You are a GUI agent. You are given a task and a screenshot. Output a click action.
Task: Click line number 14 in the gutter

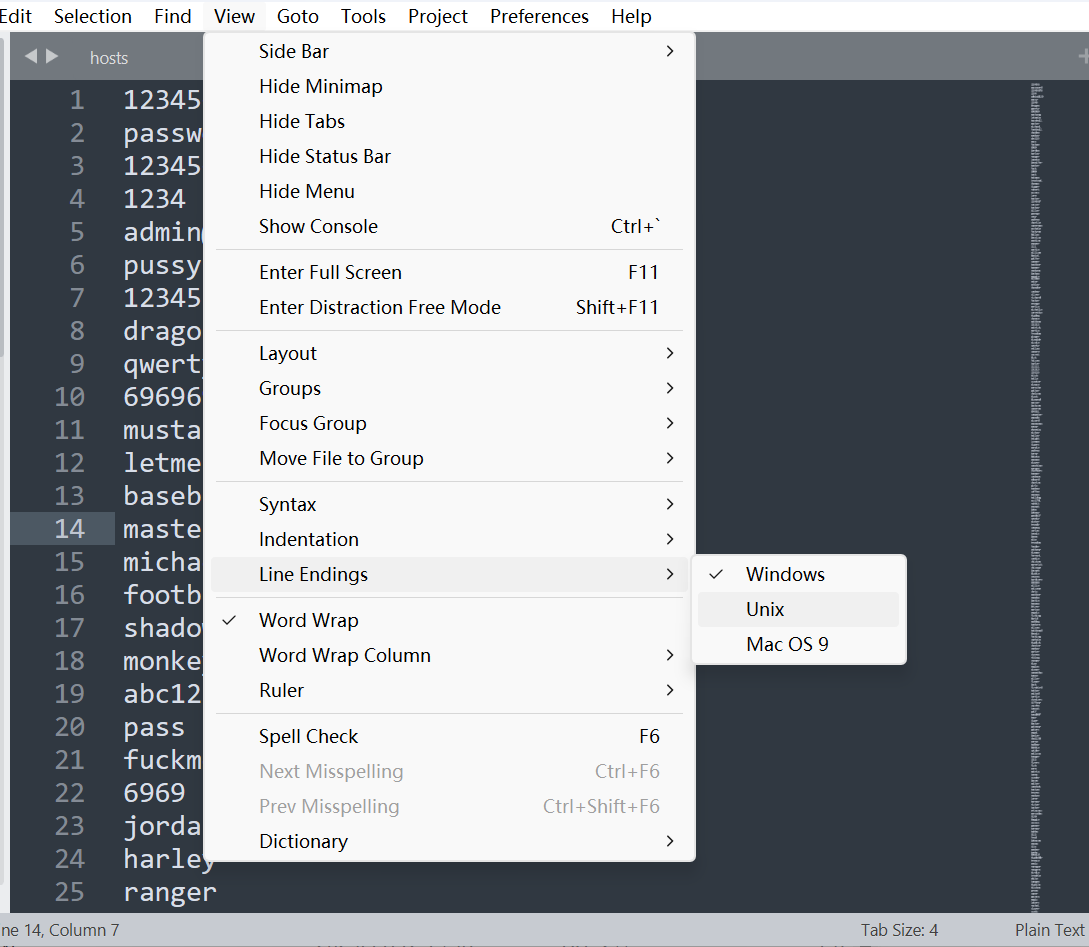[x=69, y=528]
